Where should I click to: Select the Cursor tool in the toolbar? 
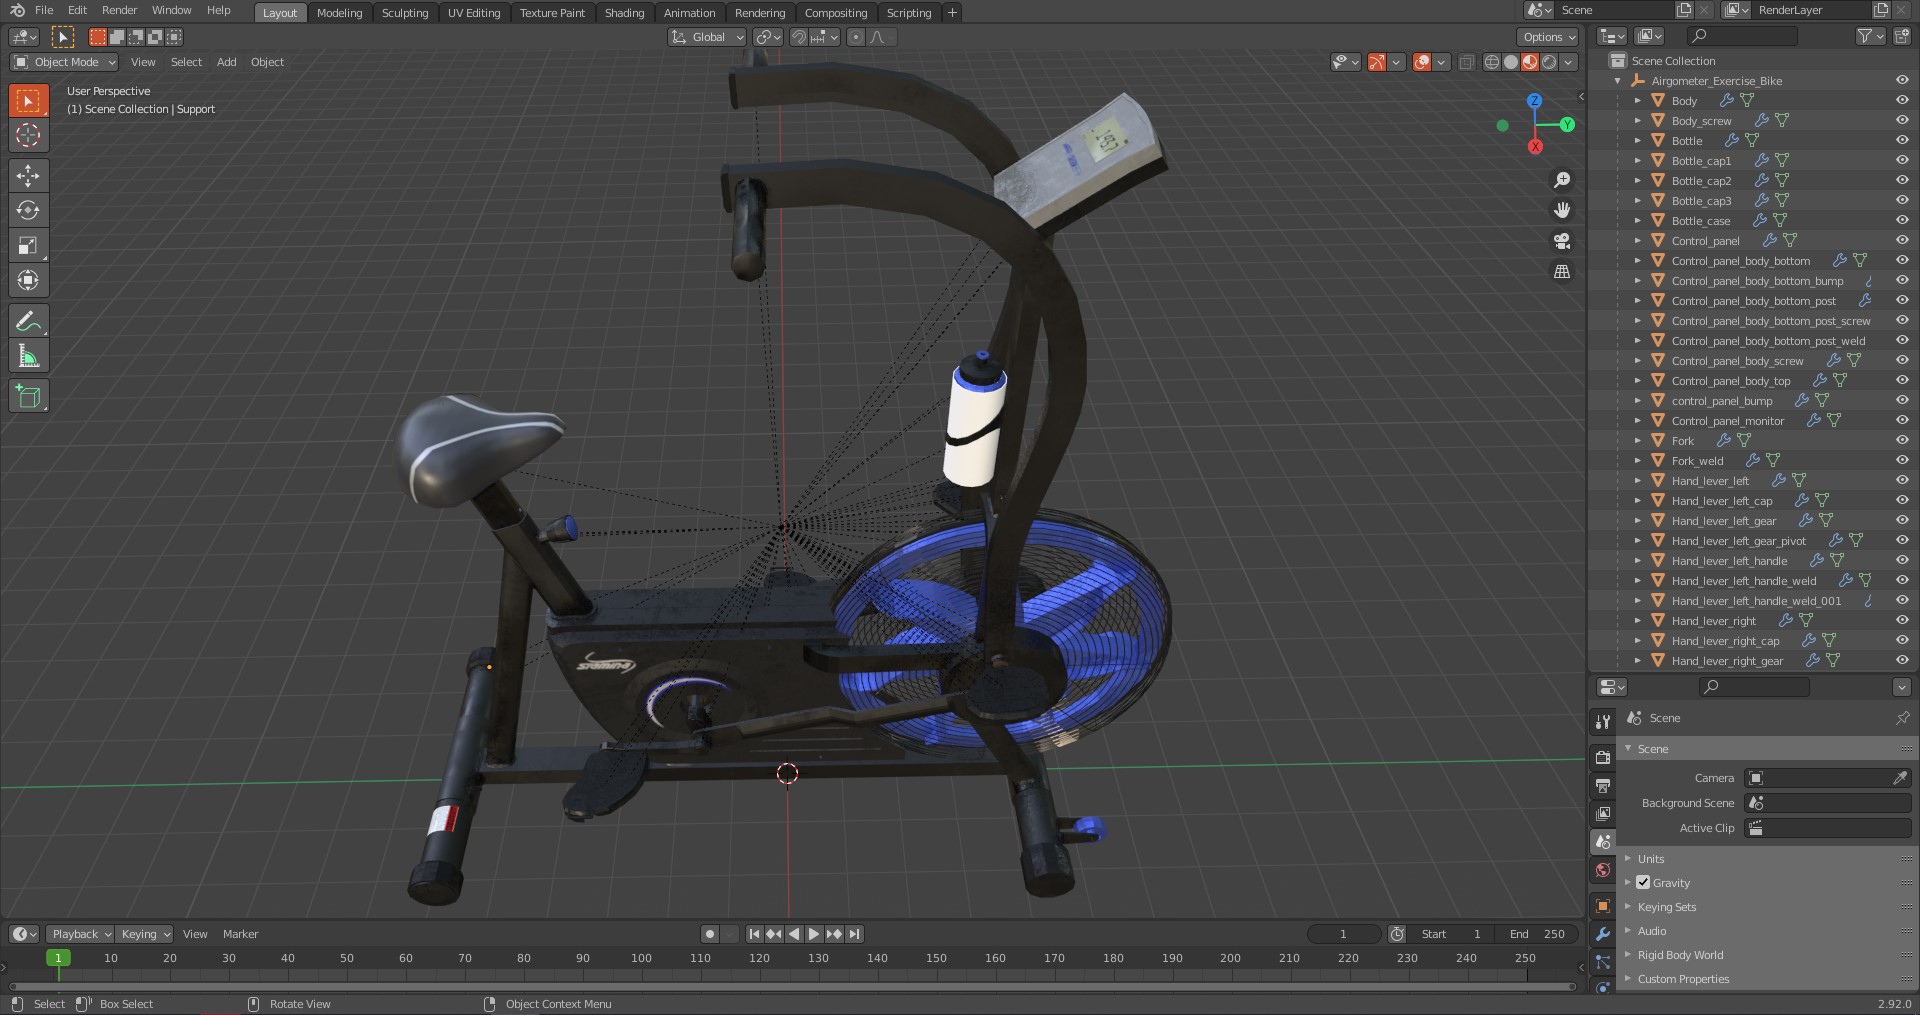[28, 135]
